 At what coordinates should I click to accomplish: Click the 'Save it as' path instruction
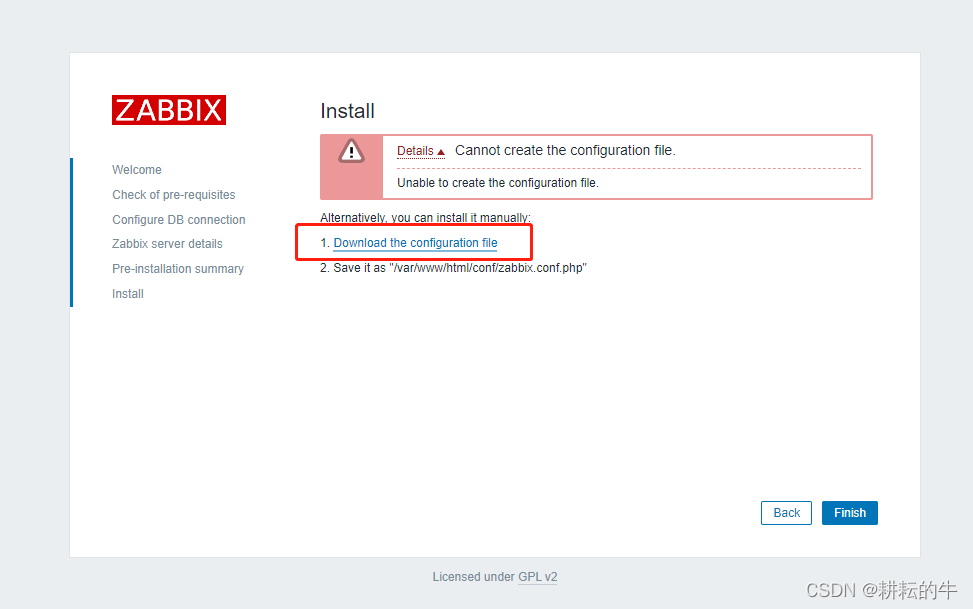tap(453, 268)
